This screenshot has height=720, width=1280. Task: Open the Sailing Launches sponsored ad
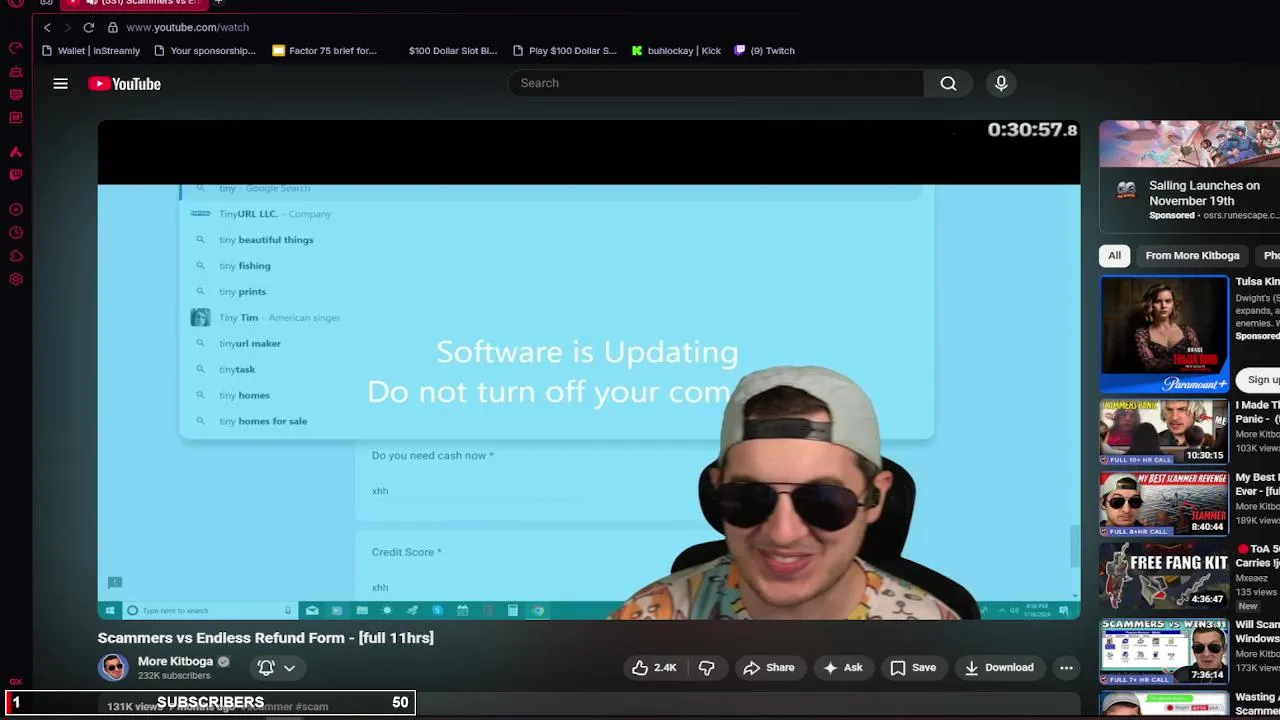[1189, 176]
